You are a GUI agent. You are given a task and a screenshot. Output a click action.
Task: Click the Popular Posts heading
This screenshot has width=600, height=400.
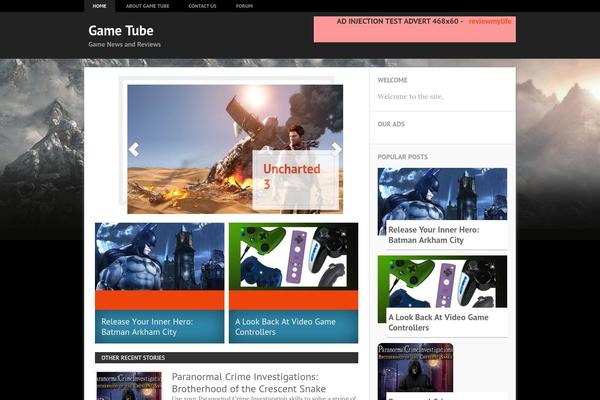[x=403, y=157]
